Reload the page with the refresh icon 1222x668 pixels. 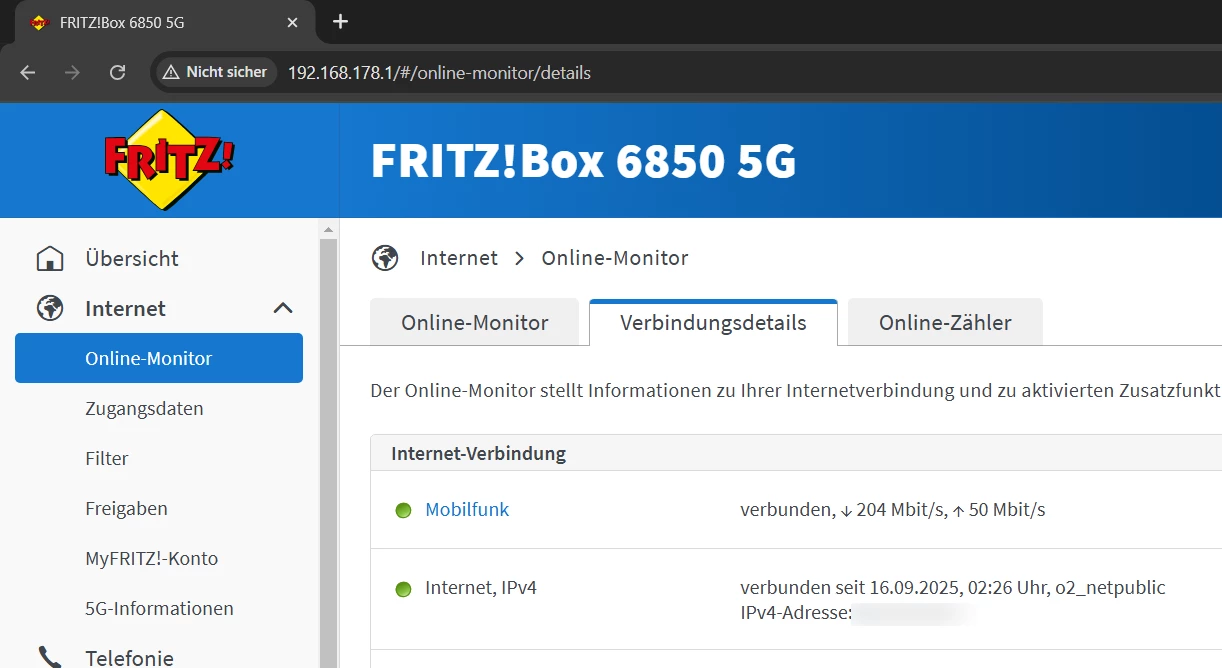(117, 72)
